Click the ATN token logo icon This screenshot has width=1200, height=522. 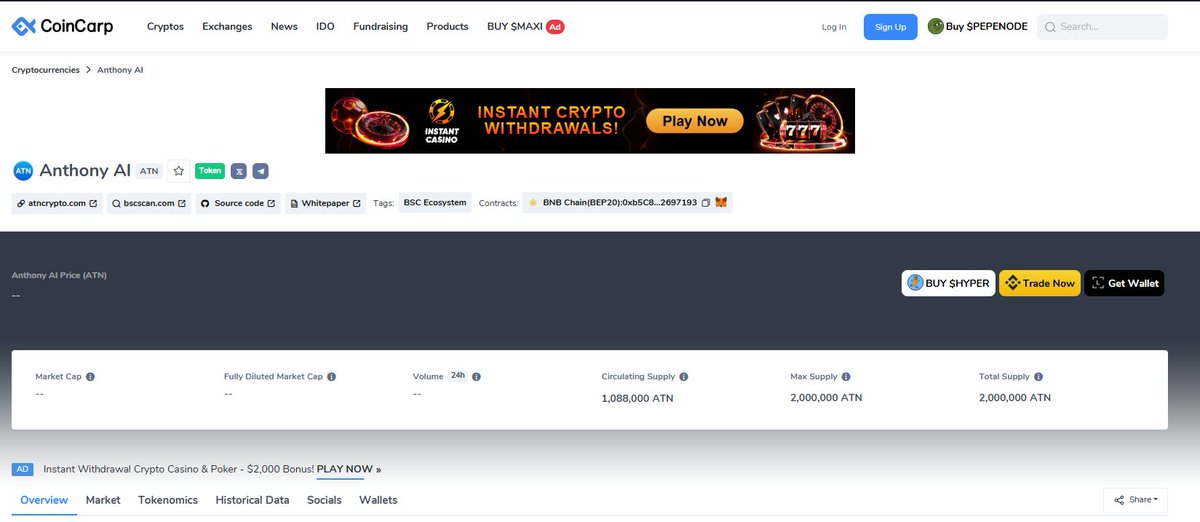[x=23, y=171]
